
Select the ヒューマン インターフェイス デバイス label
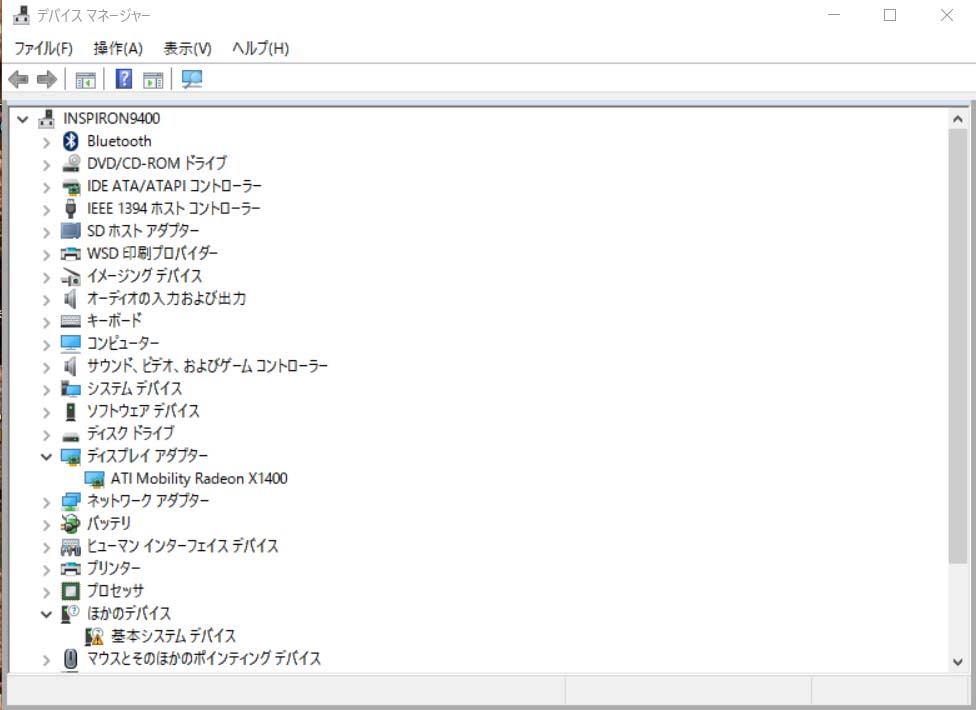tap(182, 546)
